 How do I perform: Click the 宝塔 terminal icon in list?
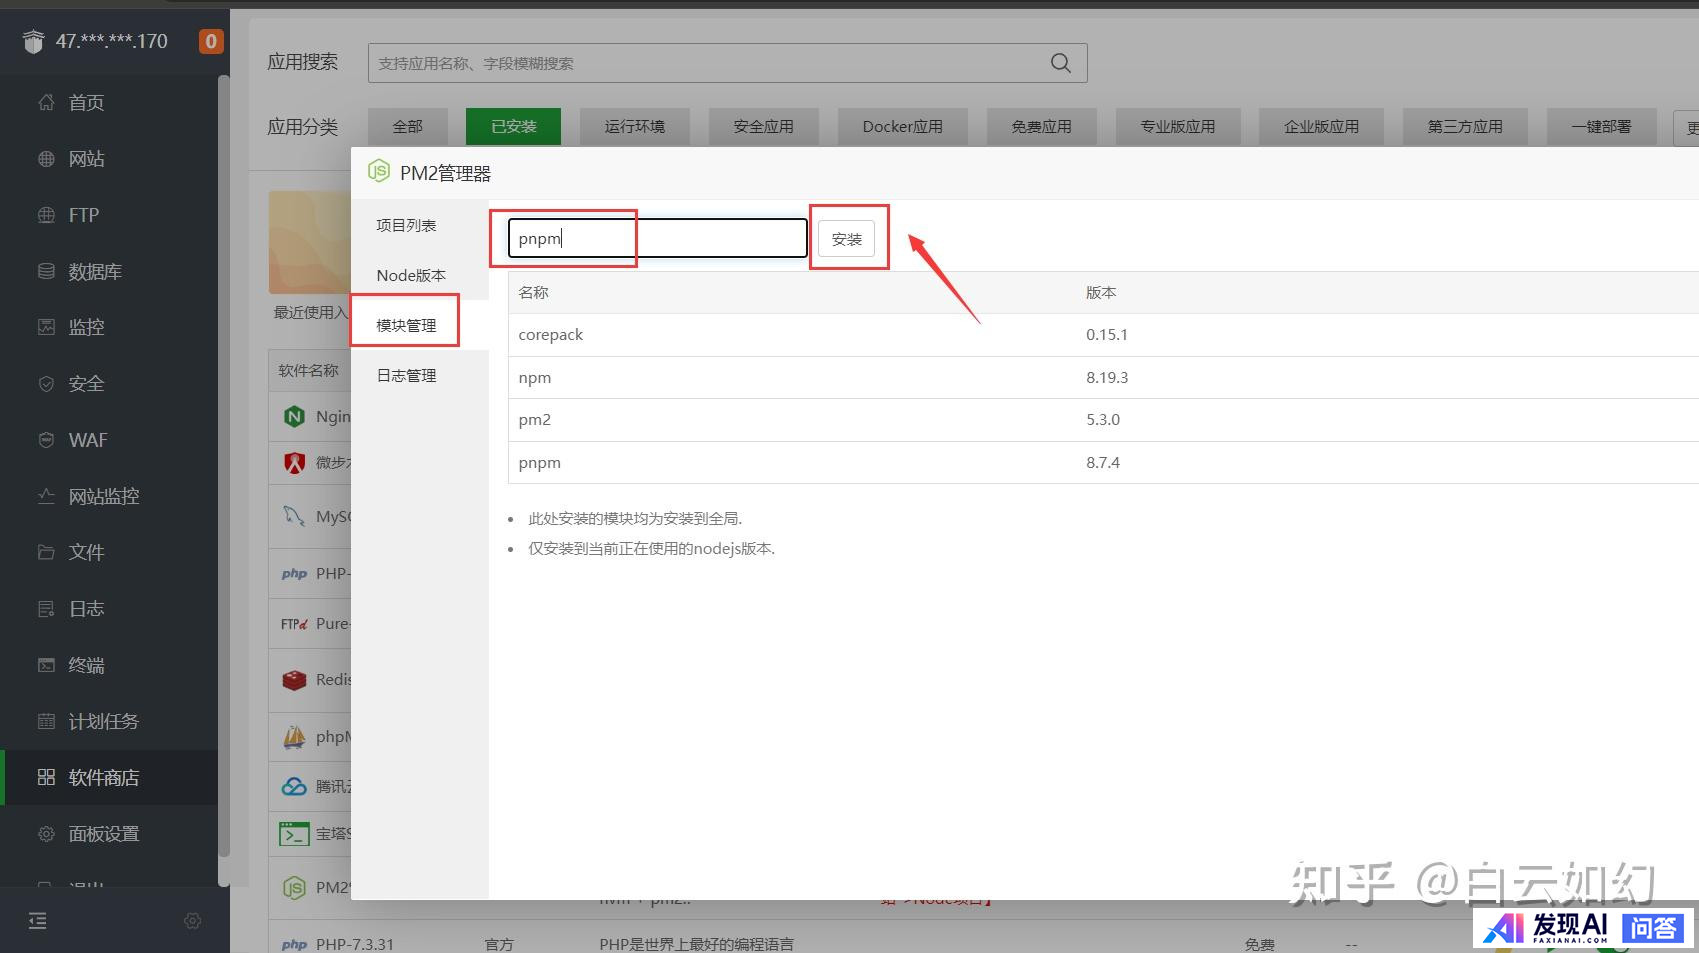point(294,834)
